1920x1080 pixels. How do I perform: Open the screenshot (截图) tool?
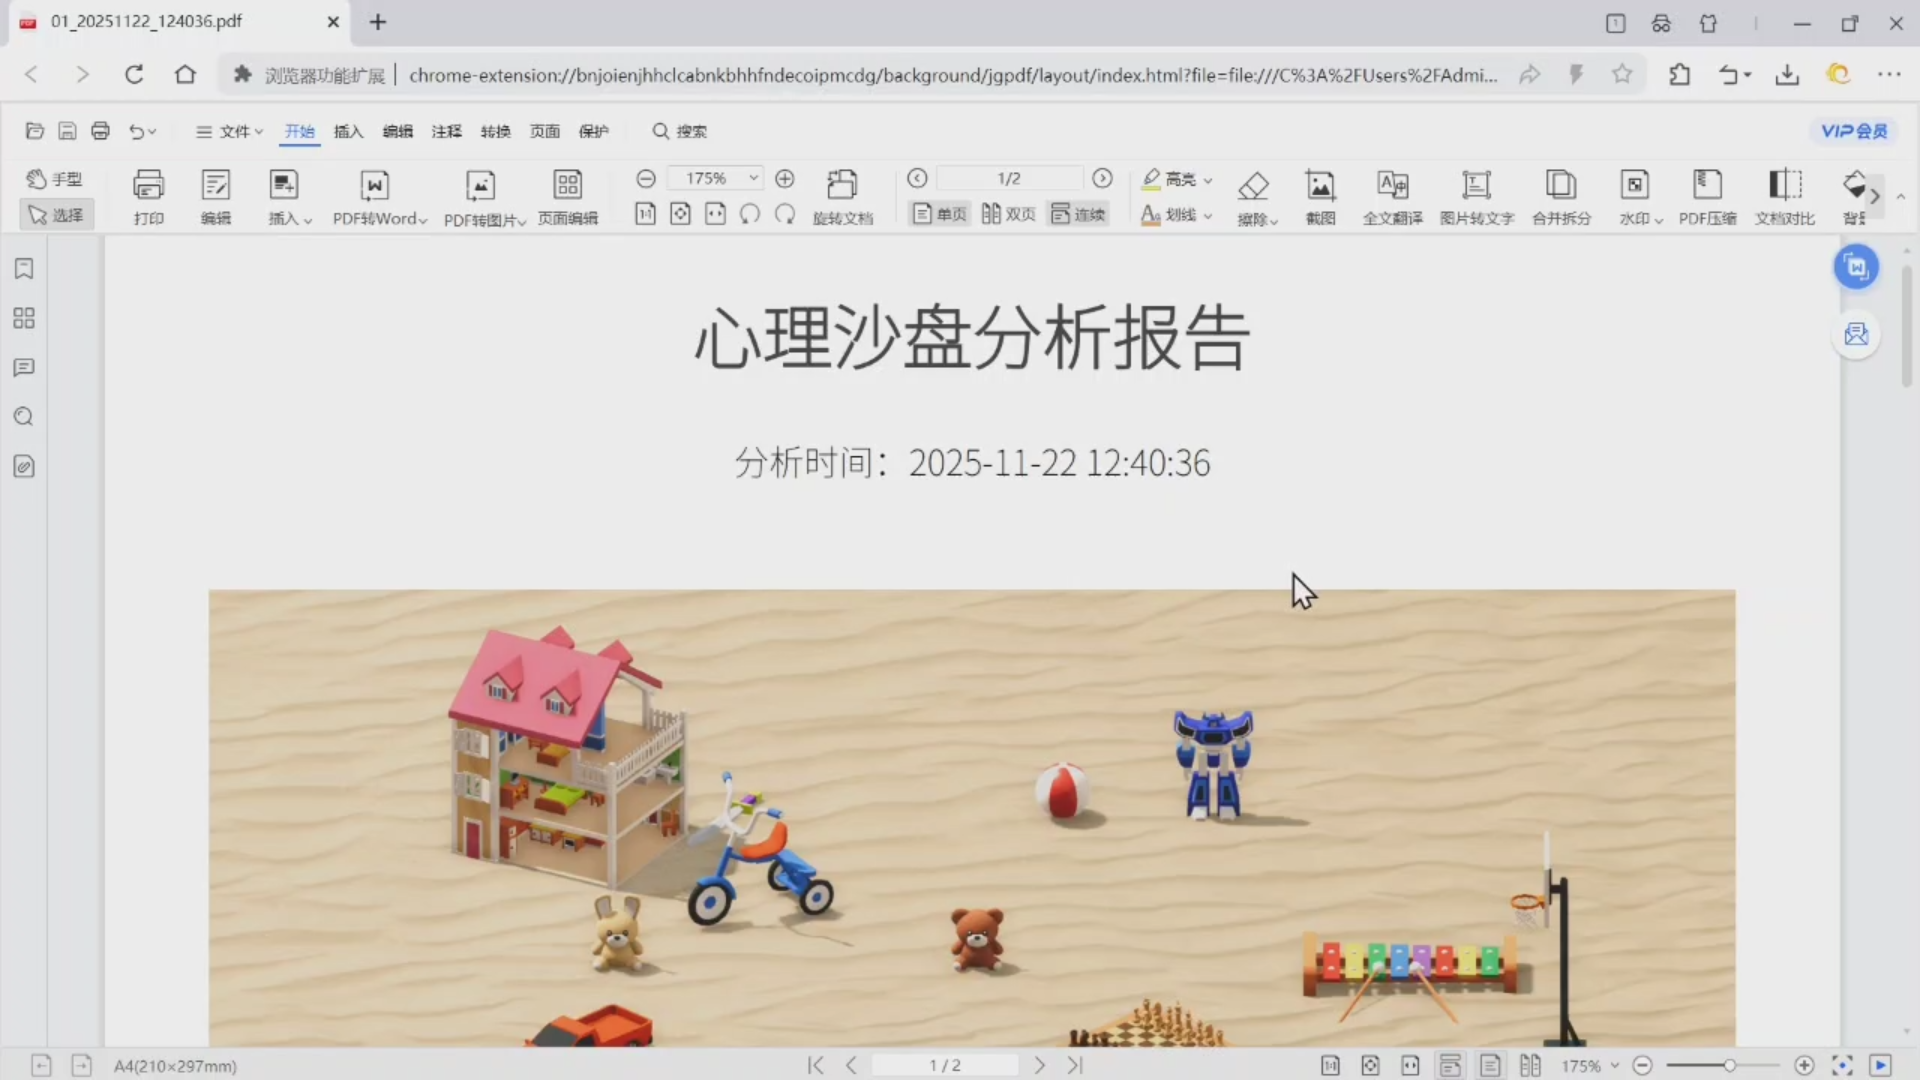1320,186
